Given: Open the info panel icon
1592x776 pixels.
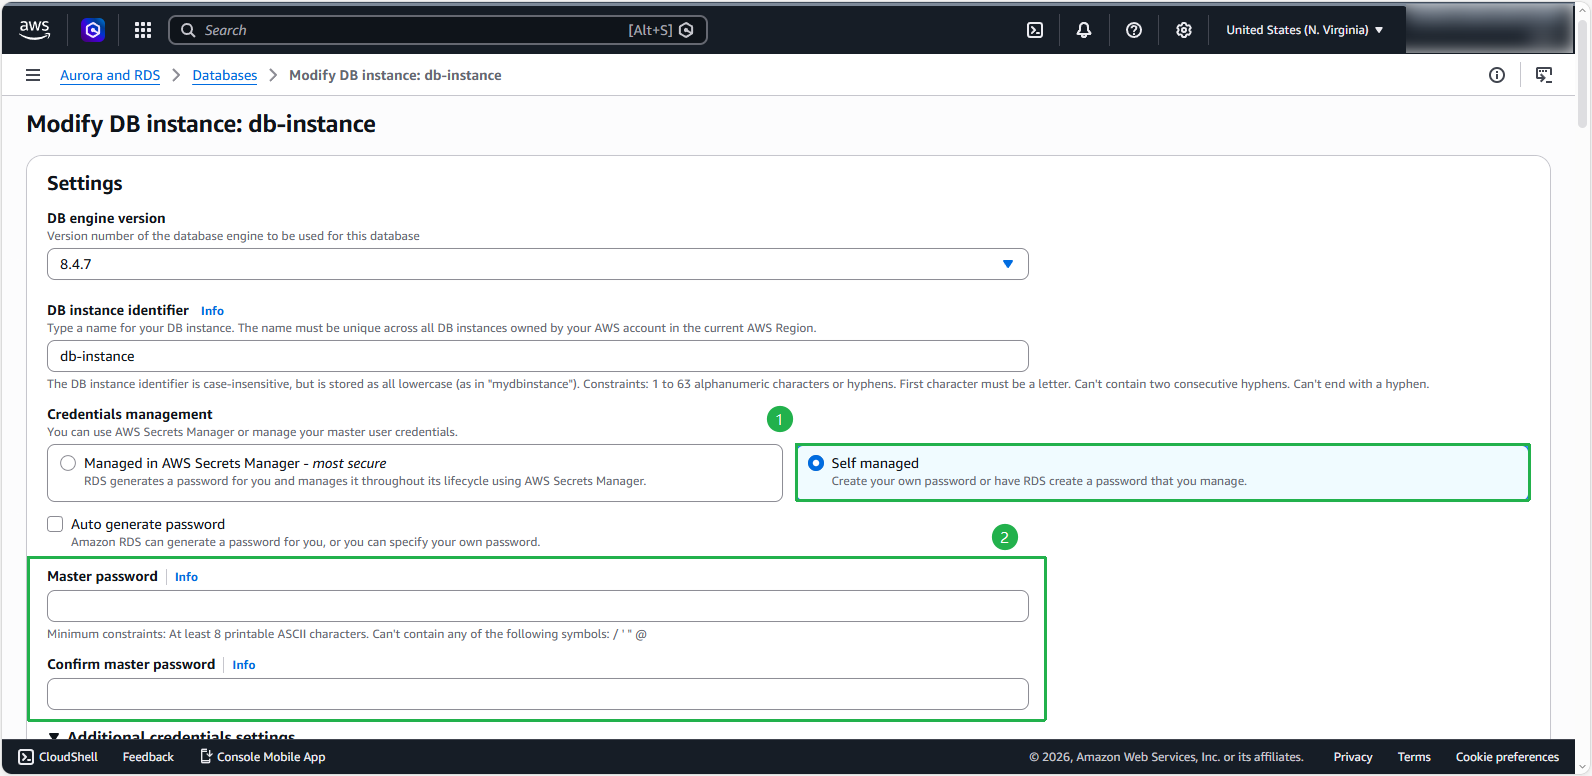Looking at the screenshot, I should coord(1497,75).
